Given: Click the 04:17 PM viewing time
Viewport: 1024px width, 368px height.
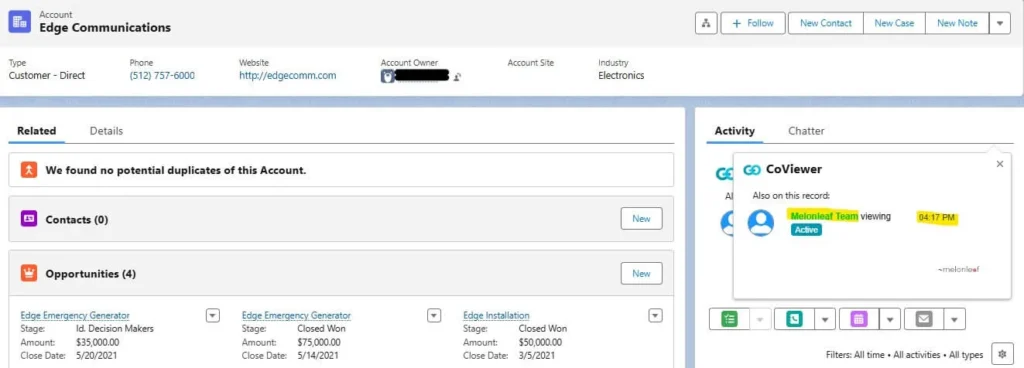Looking at the screenshot, I should [937, 217].
